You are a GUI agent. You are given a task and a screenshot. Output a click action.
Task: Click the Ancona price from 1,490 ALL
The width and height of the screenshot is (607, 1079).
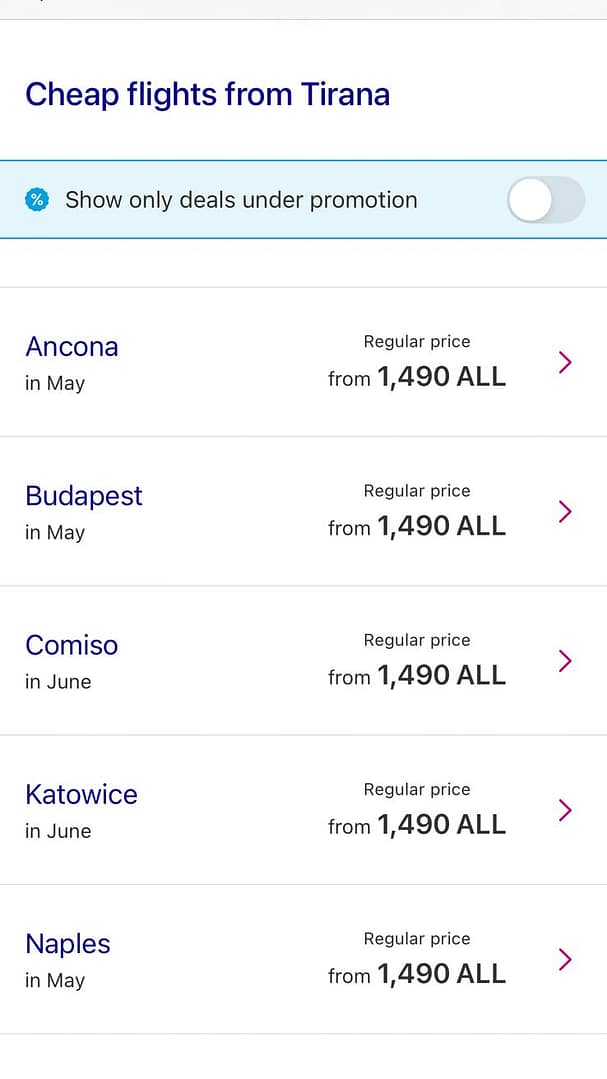click(417, 377)
